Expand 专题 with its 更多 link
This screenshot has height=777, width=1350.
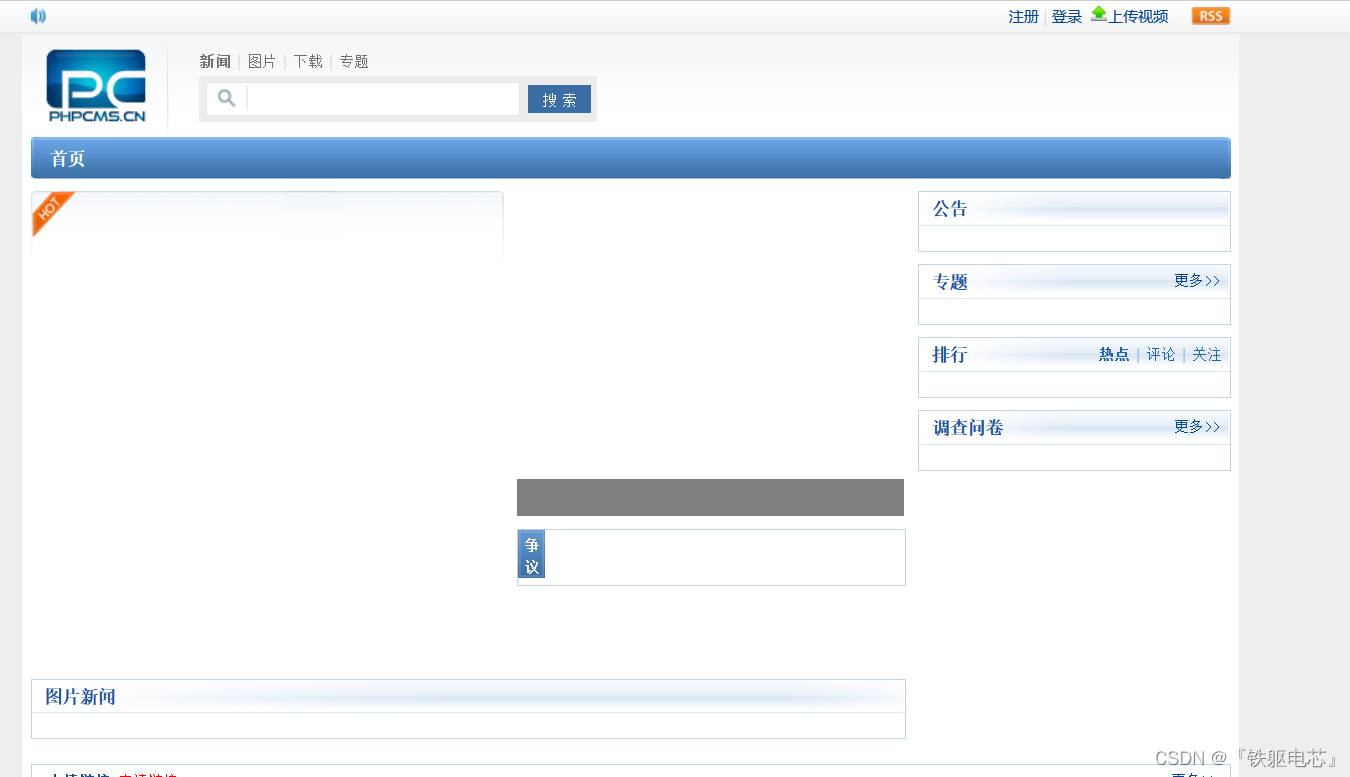[1196, 281]
